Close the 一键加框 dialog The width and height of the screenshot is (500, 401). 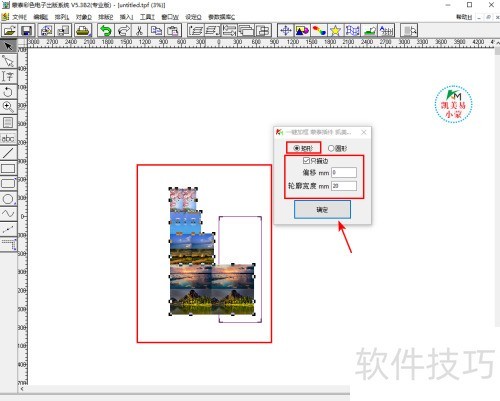click(364, 132)
